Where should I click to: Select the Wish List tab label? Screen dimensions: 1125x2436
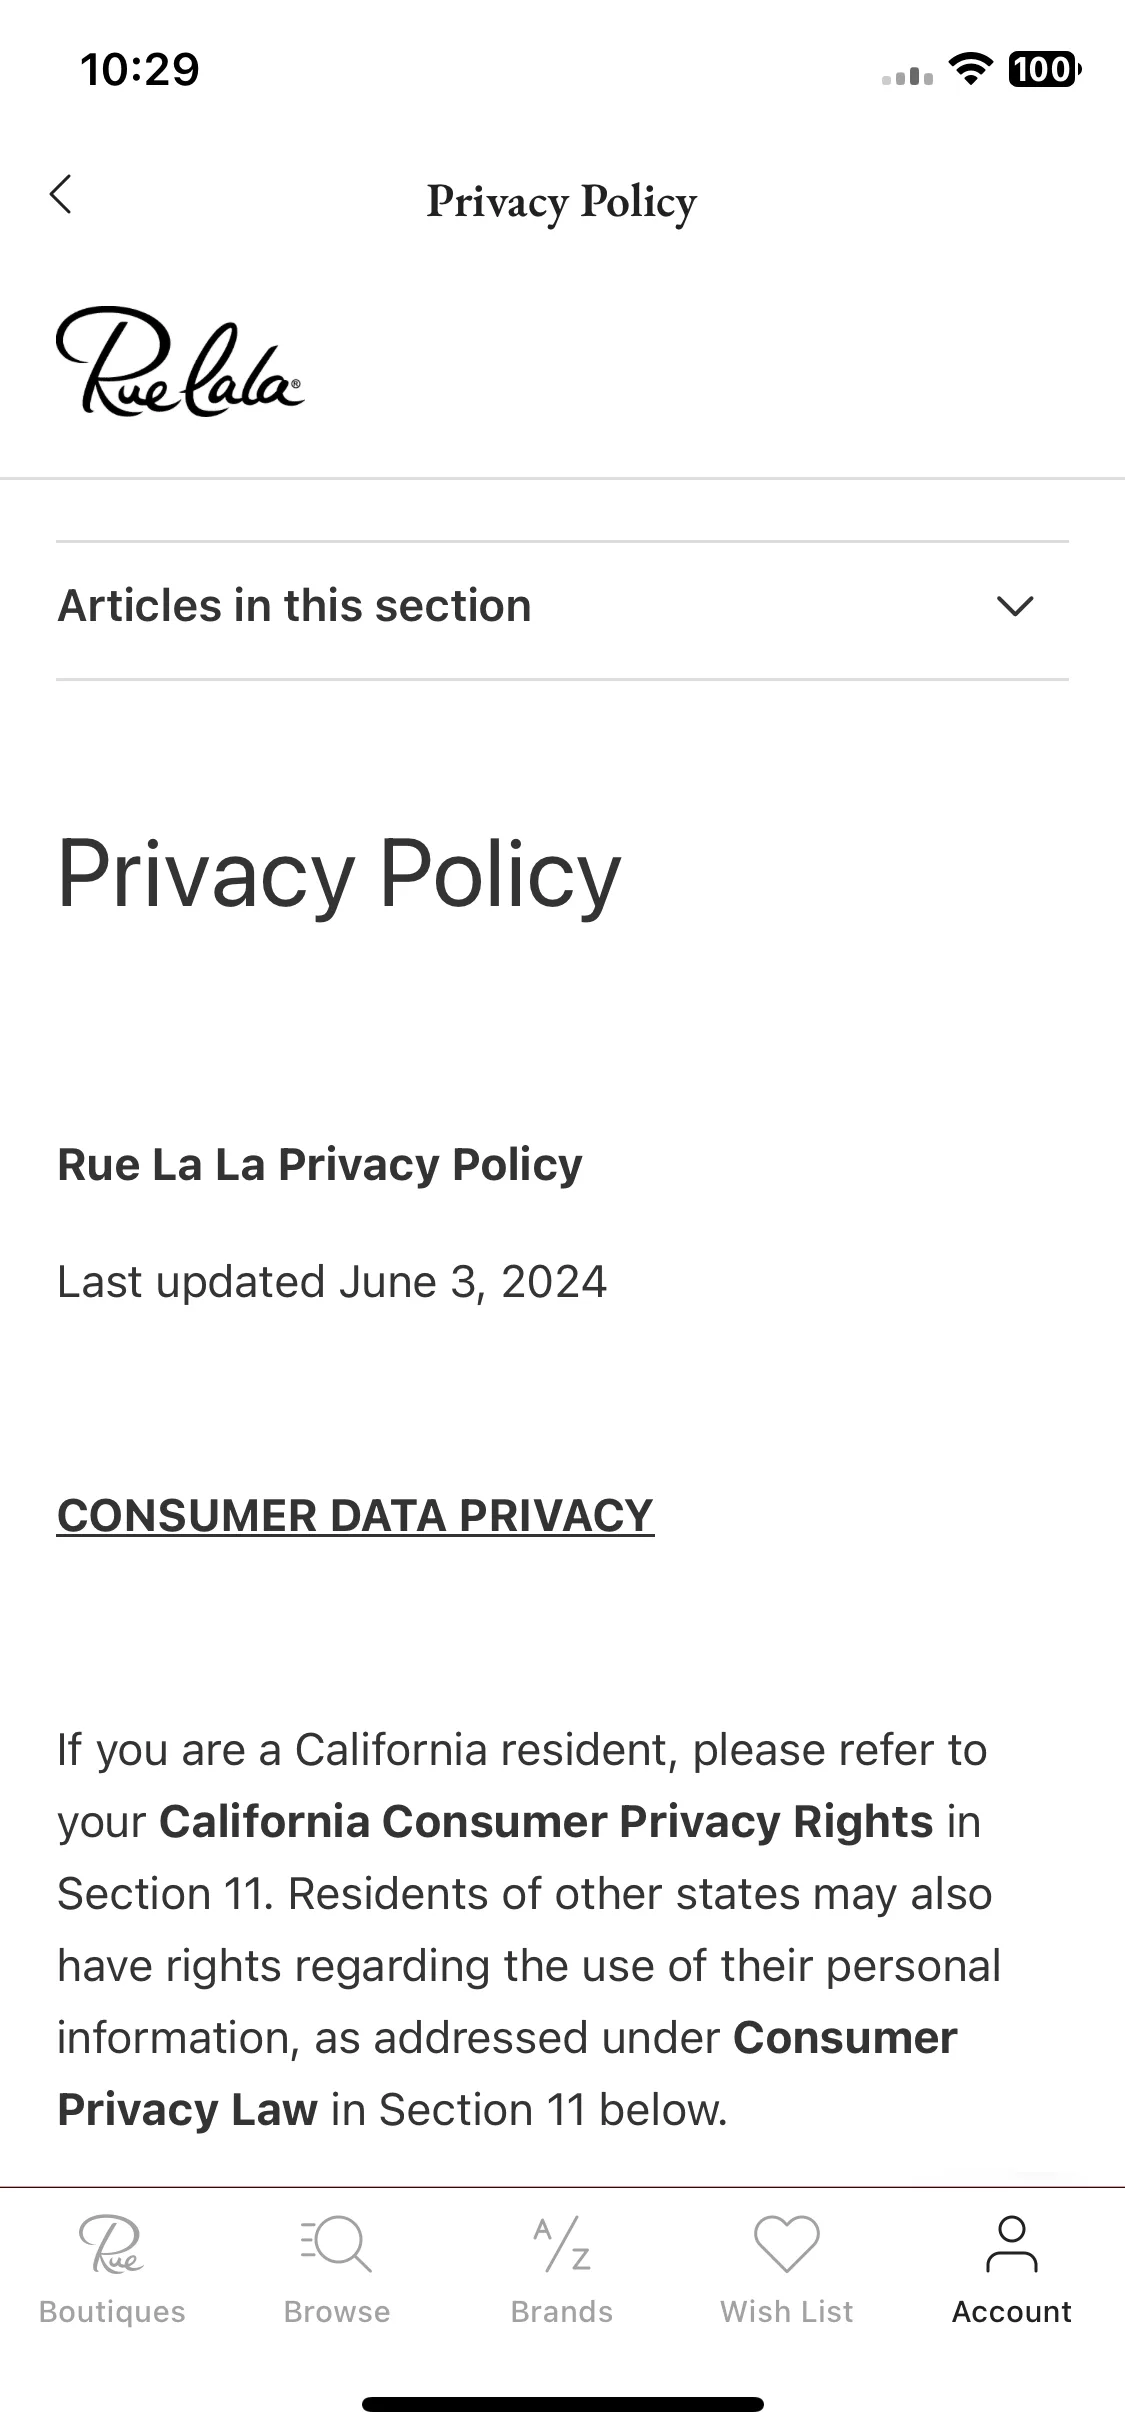tap(787, 2312)
